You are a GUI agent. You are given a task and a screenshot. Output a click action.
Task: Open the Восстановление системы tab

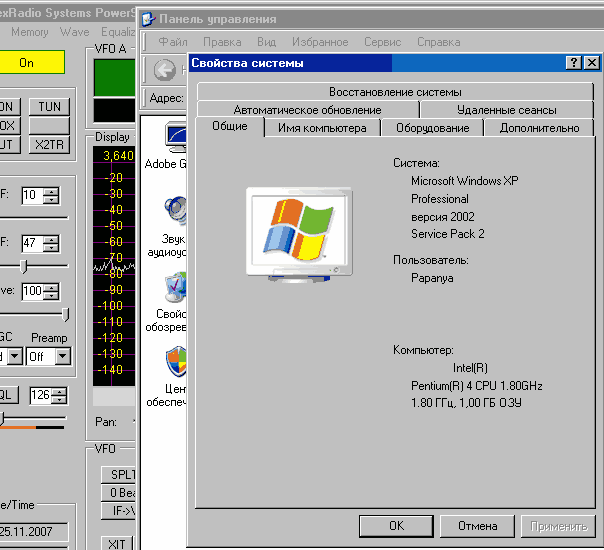pos(395,92)
